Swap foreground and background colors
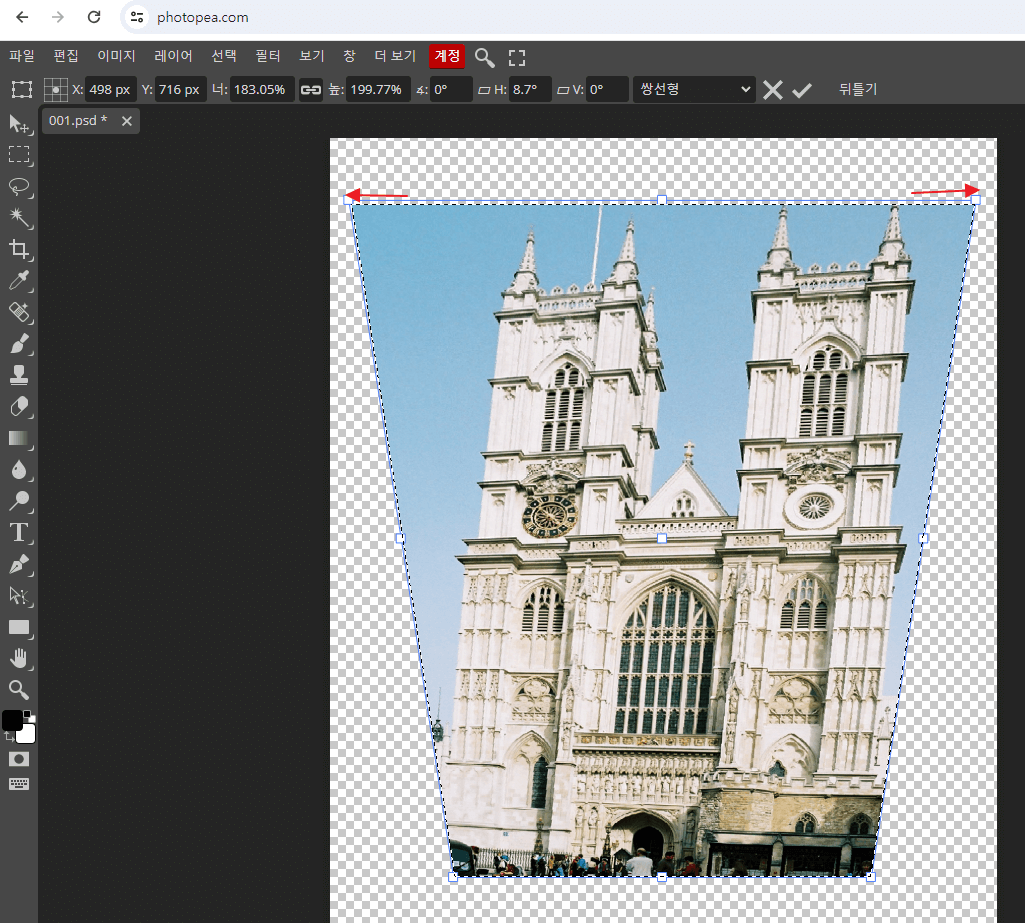 (x=8, y=737)
